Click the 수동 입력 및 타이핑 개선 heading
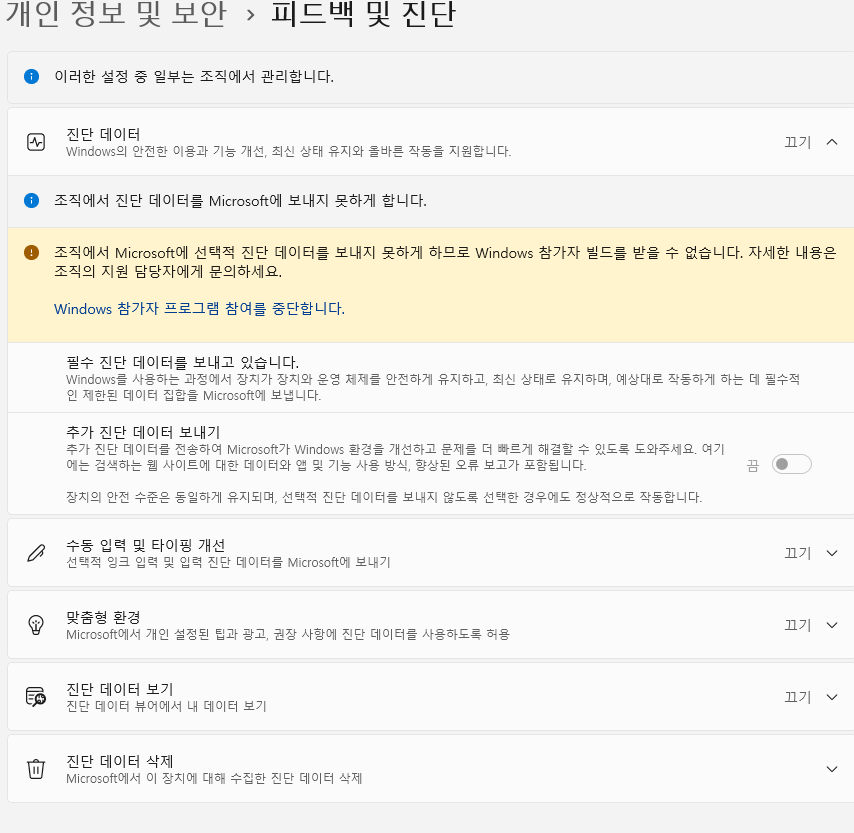 (x=145, y=545)
